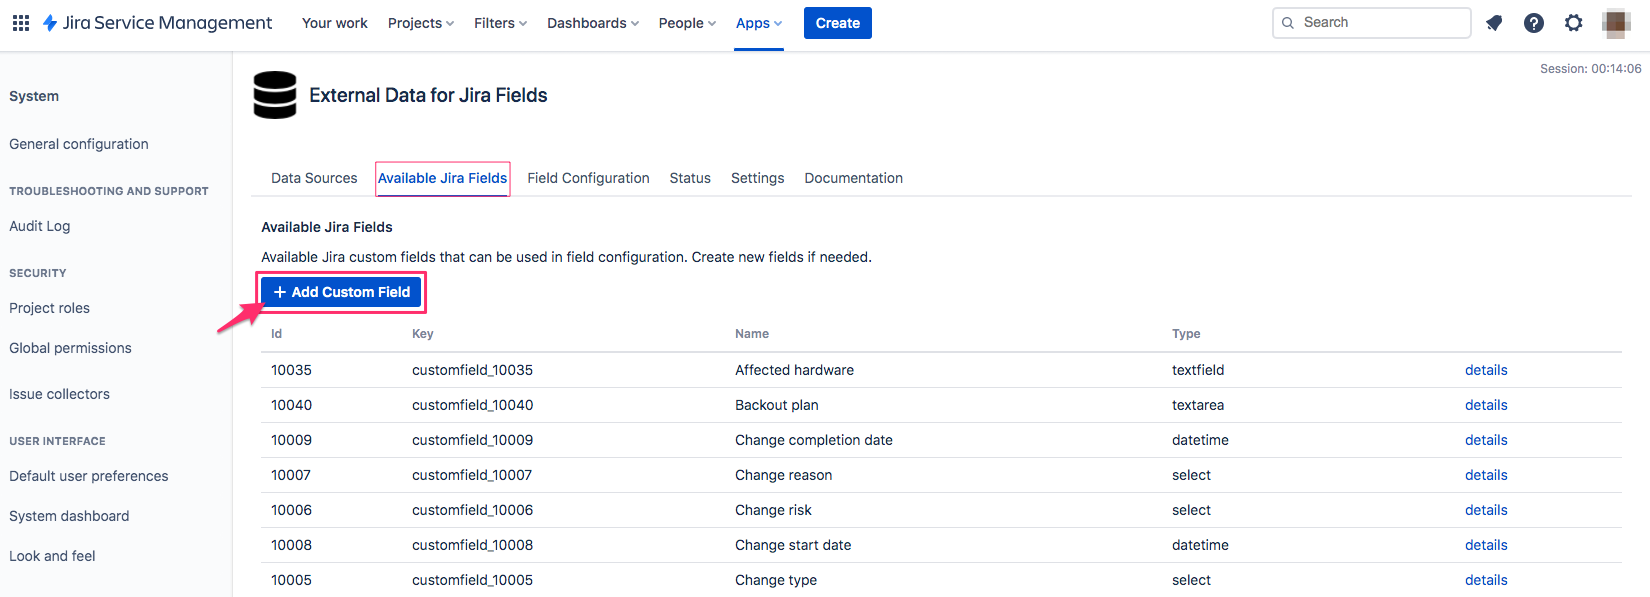Click the Change type name cell
The height and width of the screenshot is (597, 1650).
point(776,580)
